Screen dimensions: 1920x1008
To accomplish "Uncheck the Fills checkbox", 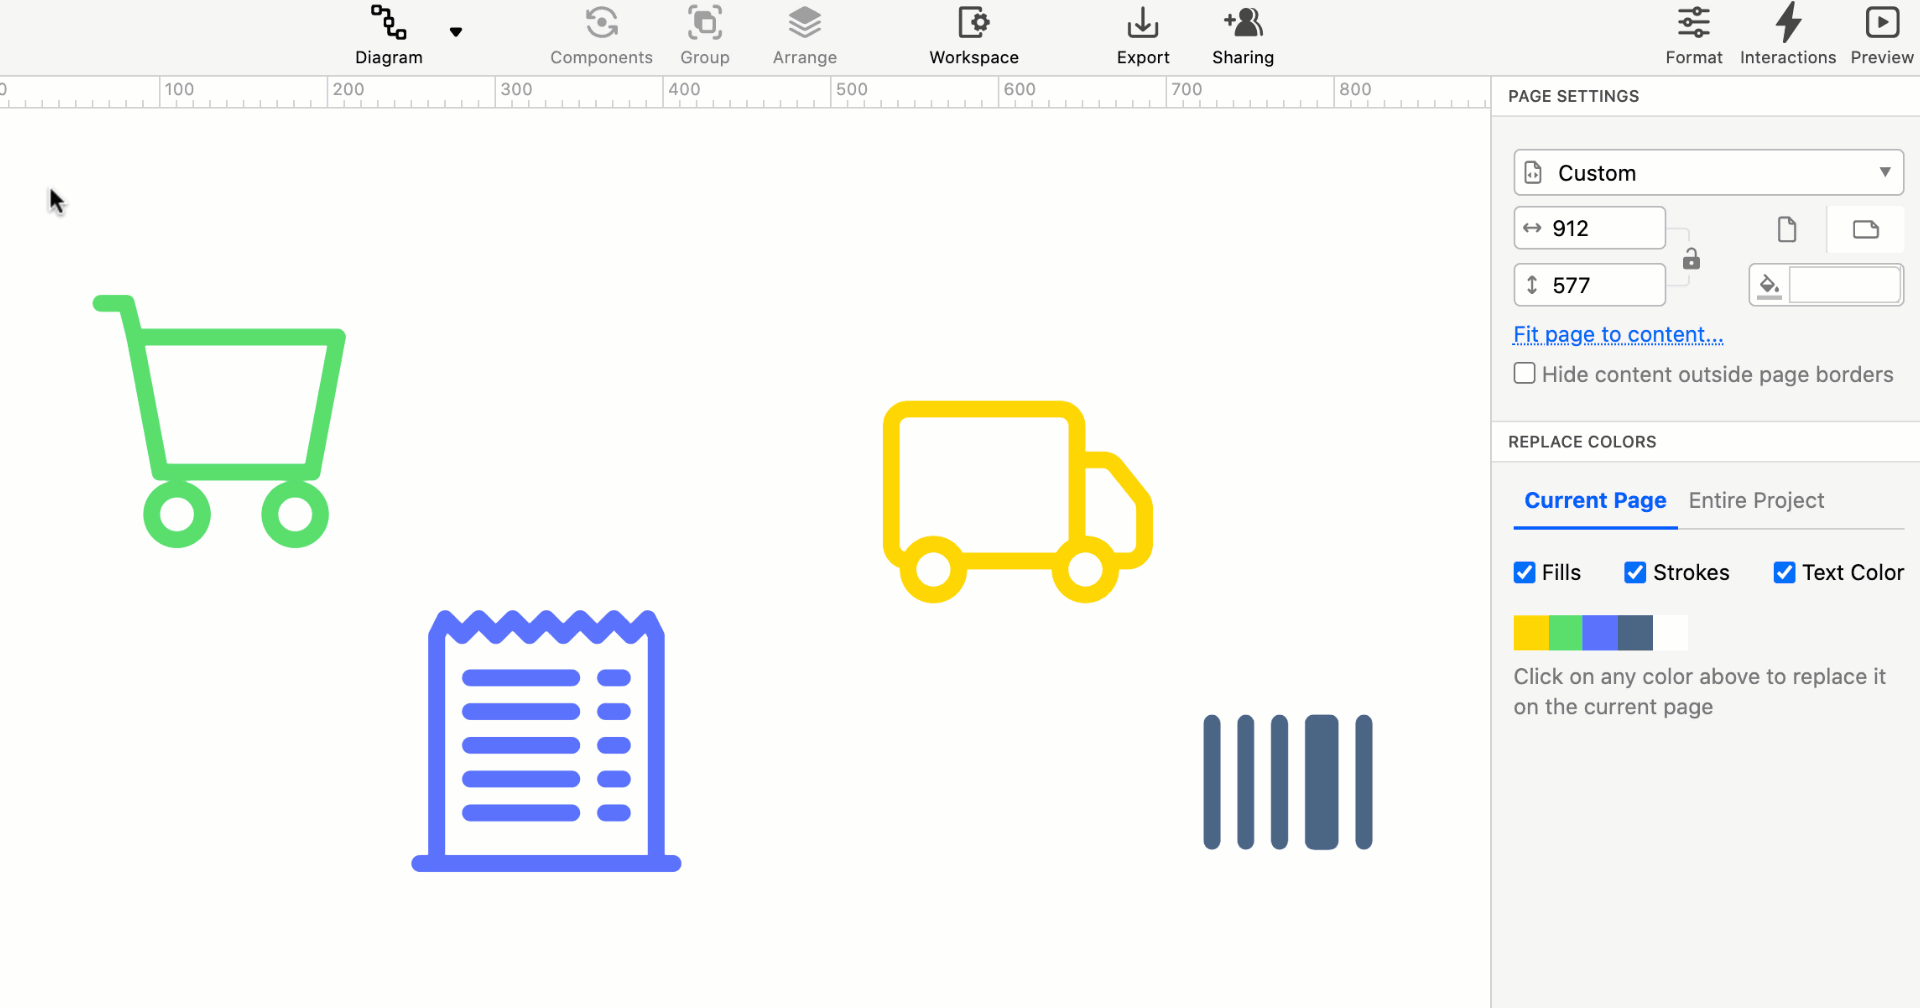I will coord(1524,572).
